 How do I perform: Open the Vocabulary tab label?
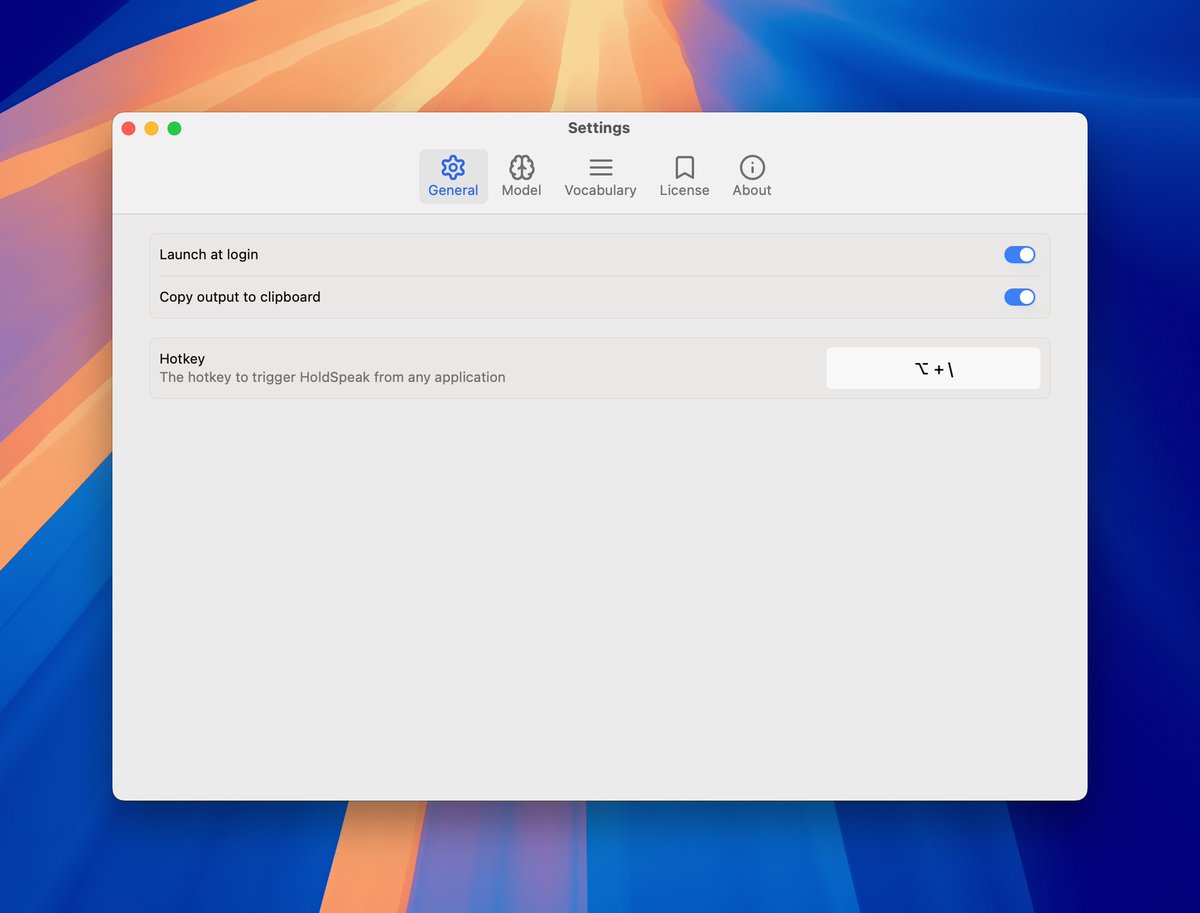coord(600,190)
